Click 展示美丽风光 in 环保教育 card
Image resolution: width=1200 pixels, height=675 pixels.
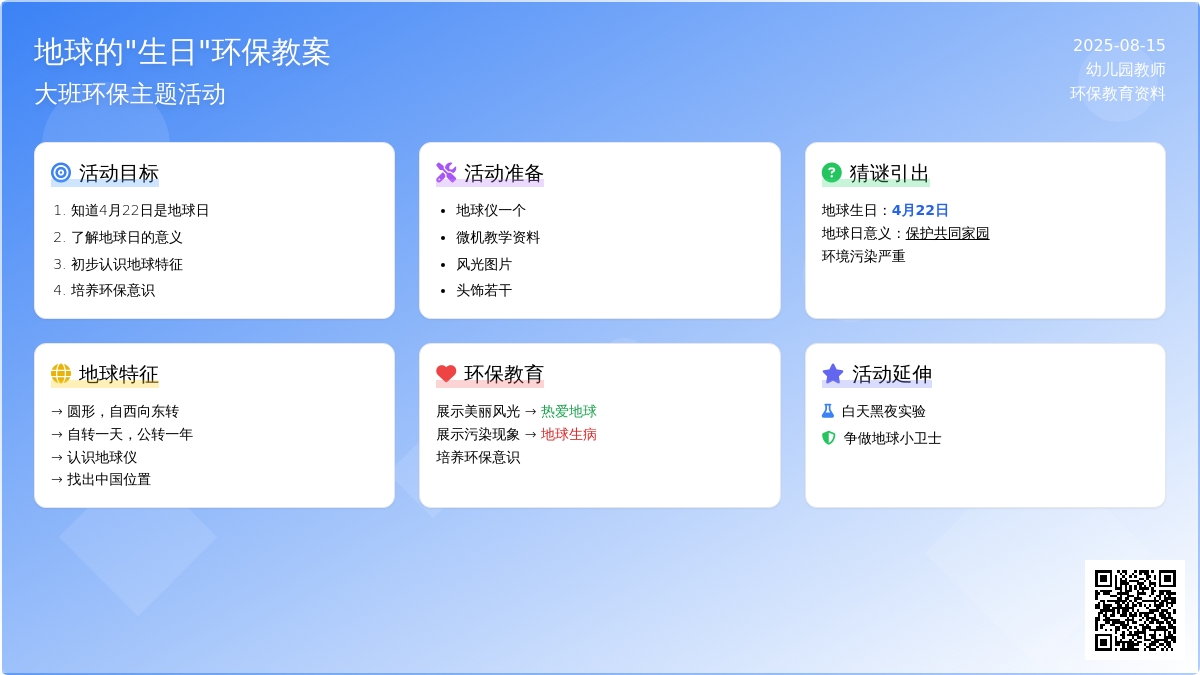[x=478, y=411]
